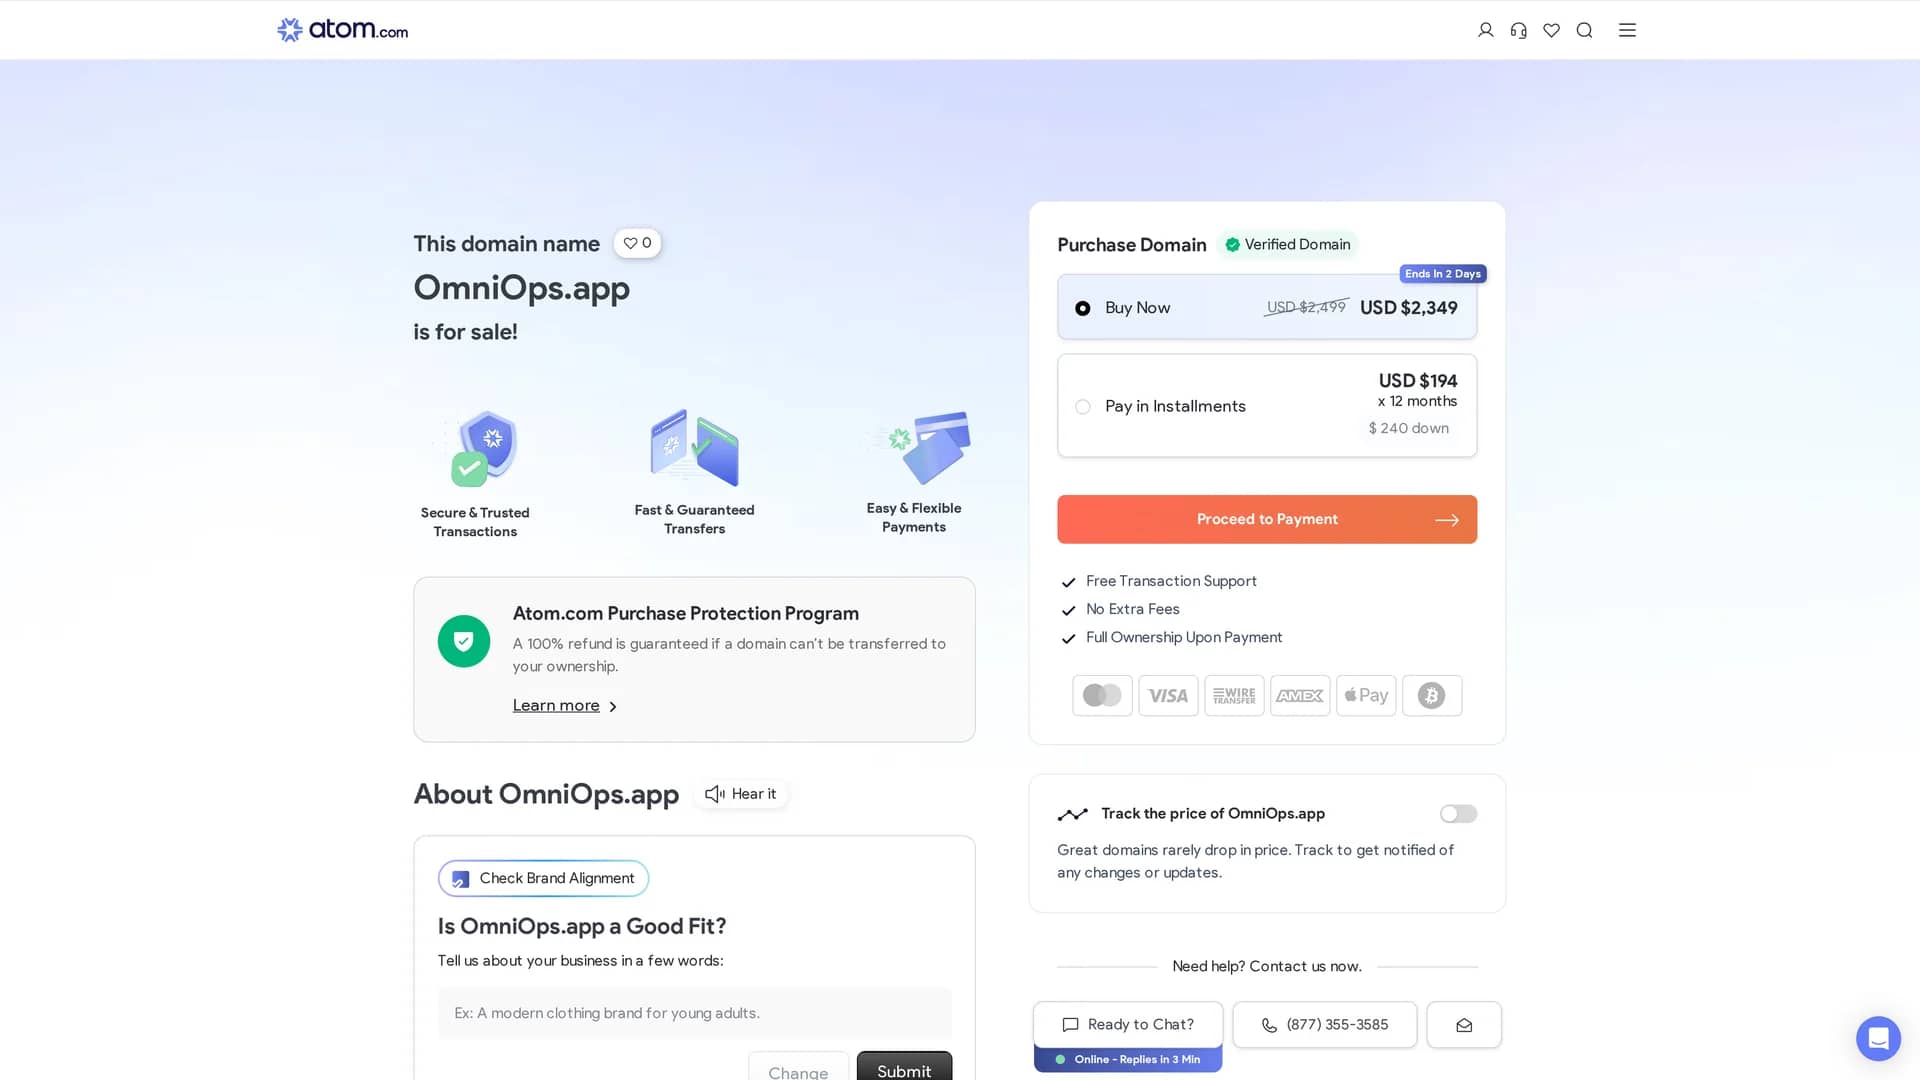Click the Online - Replies in 3 Min status
The height and width of the screenshot is (1080, 1920).
[x=1128, y=1059]
